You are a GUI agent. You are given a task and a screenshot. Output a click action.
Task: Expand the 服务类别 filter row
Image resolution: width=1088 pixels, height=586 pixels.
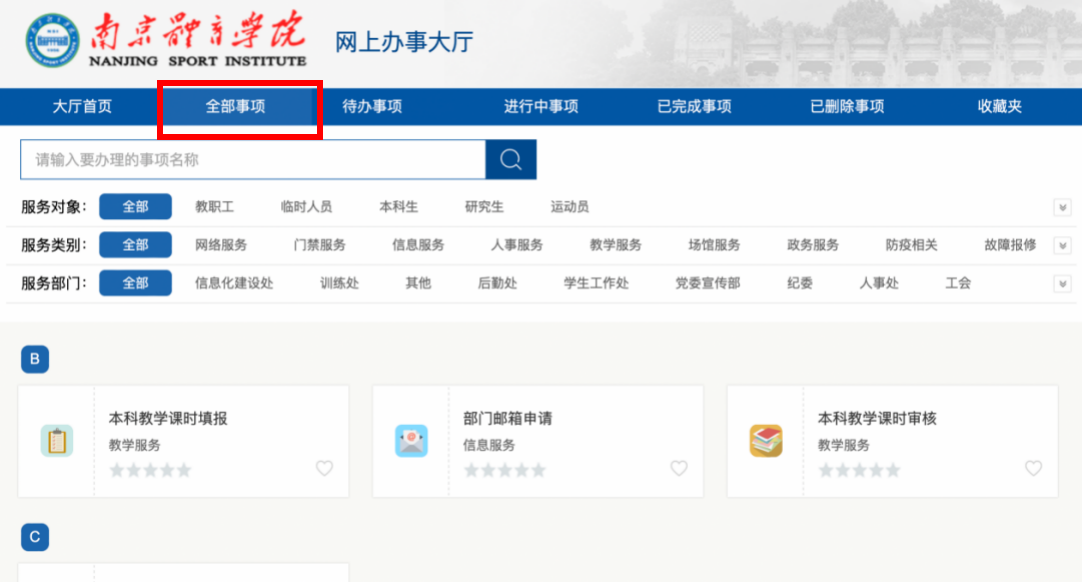click(x=1062, y=246)
